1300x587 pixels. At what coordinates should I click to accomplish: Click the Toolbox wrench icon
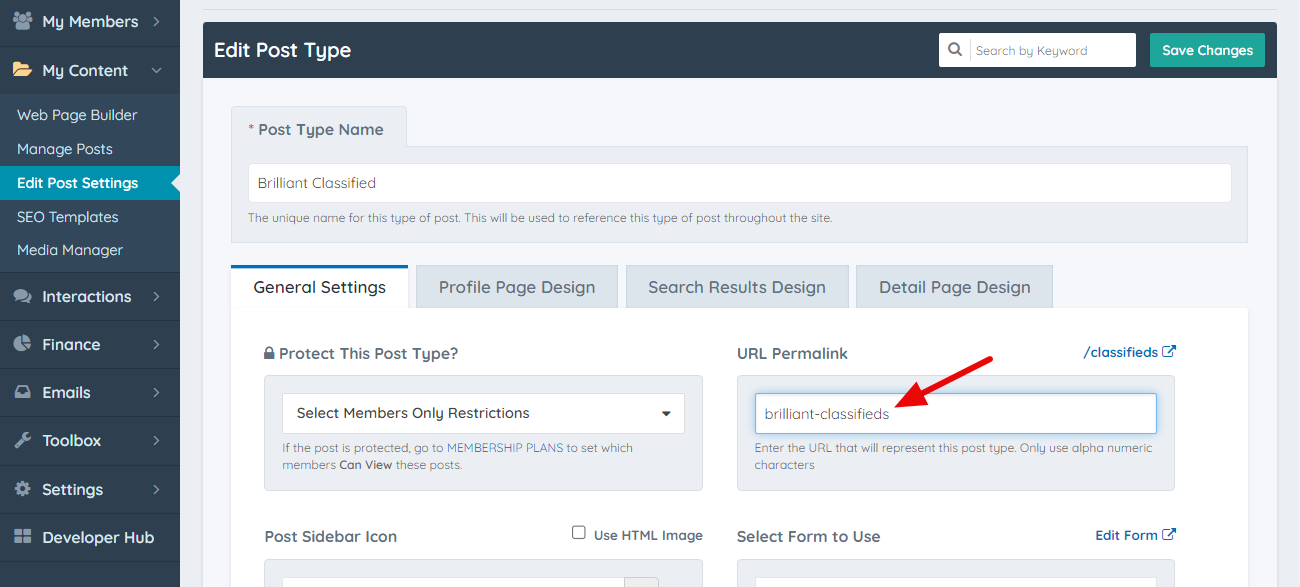coord(22,440)
